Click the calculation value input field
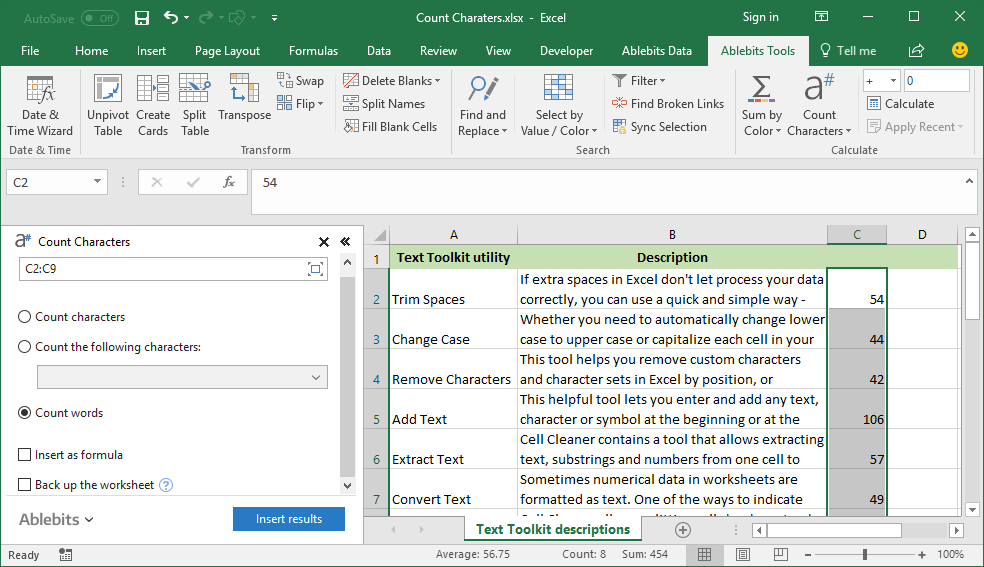984x567 pixels. coord(936,81)
